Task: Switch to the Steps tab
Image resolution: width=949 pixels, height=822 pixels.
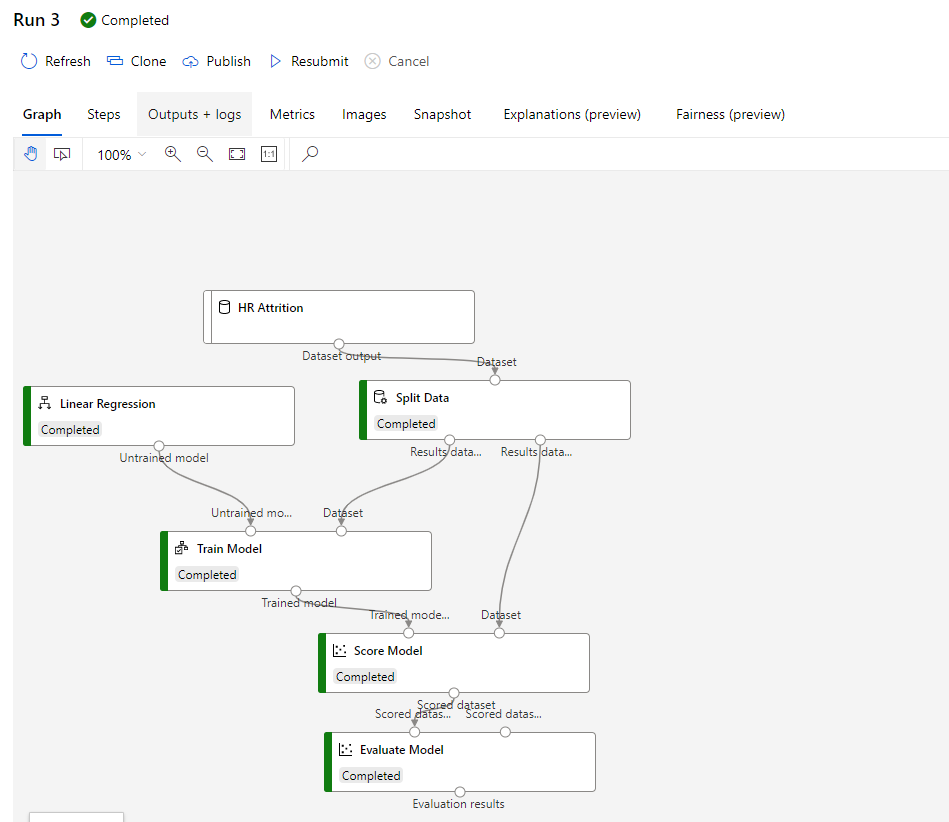Action: pyautogui.click(x=104, y=114)
